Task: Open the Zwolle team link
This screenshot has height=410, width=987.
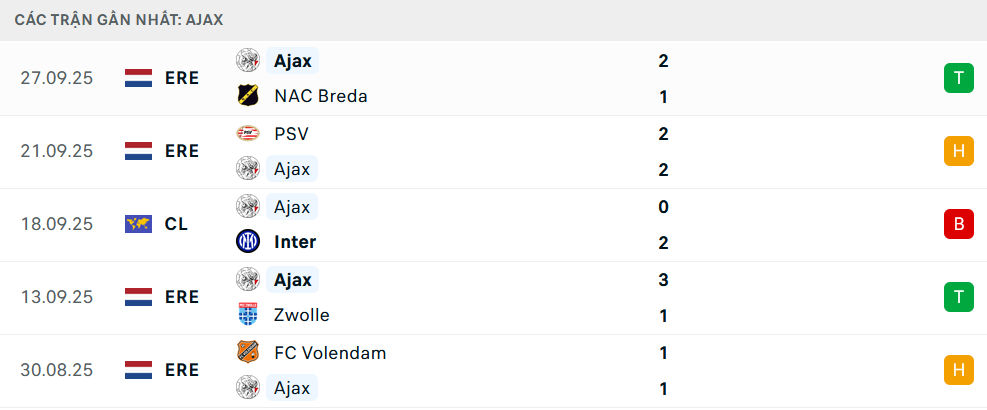Action: [301, 315]
